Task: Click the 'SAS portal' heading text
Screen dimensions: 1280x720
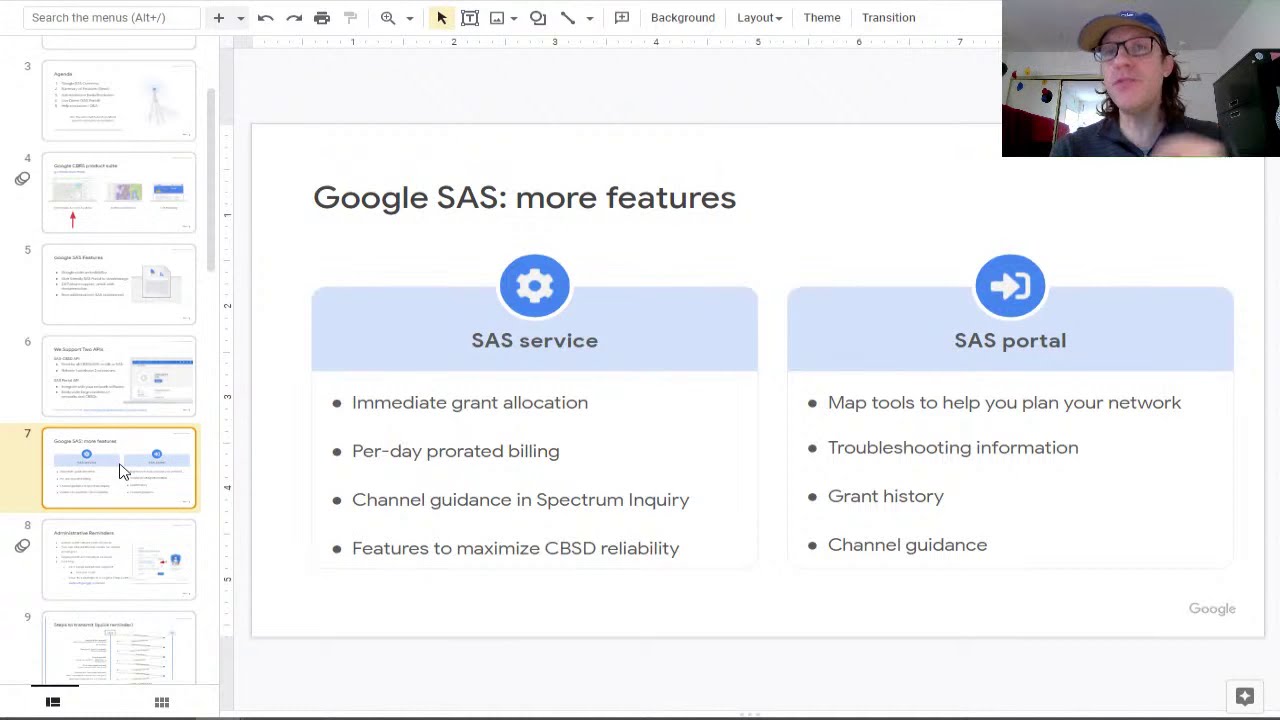Action: [x=1010, y=341]
